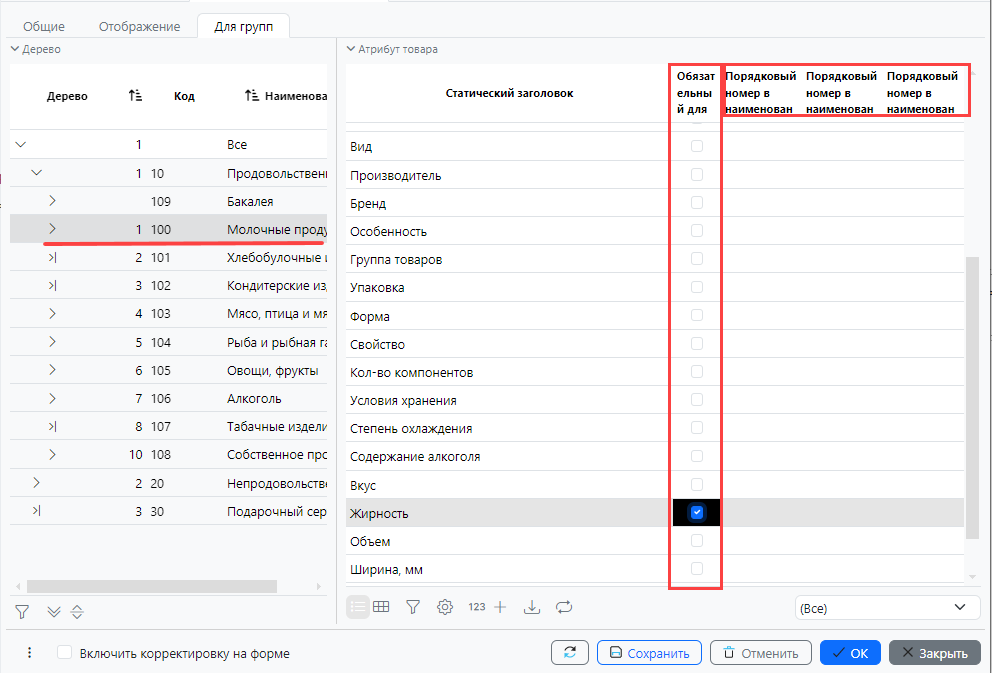Open the (Все) dropdown list
992x673 pixels.
click(x=887, y=607)
